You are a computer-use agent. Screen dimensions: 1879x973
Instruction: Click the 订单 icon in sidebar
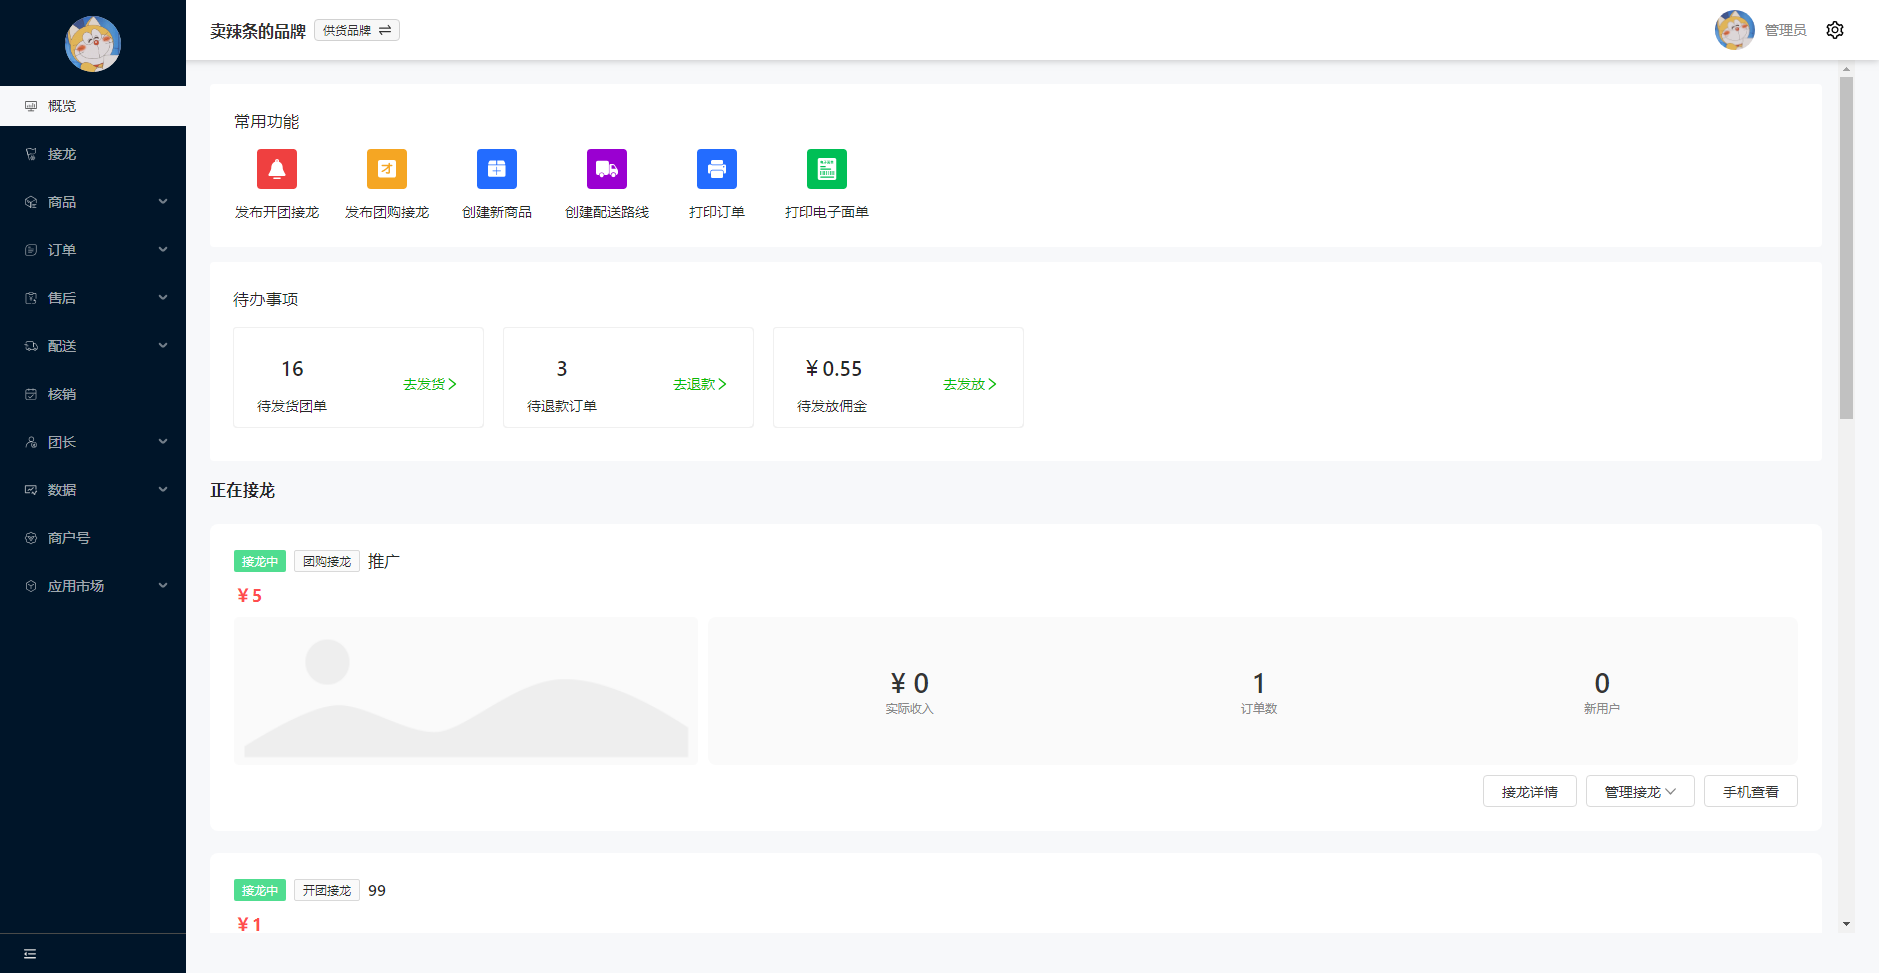[31, 250]
